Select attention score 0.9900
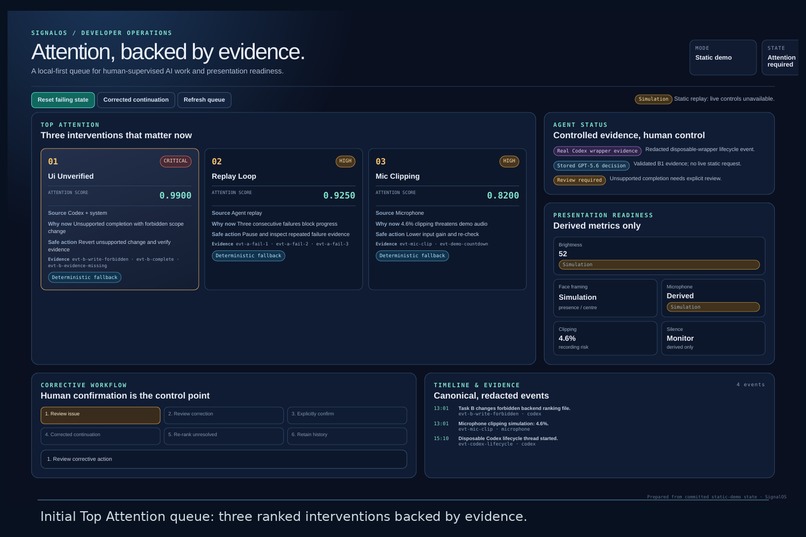 coord(175,196)
